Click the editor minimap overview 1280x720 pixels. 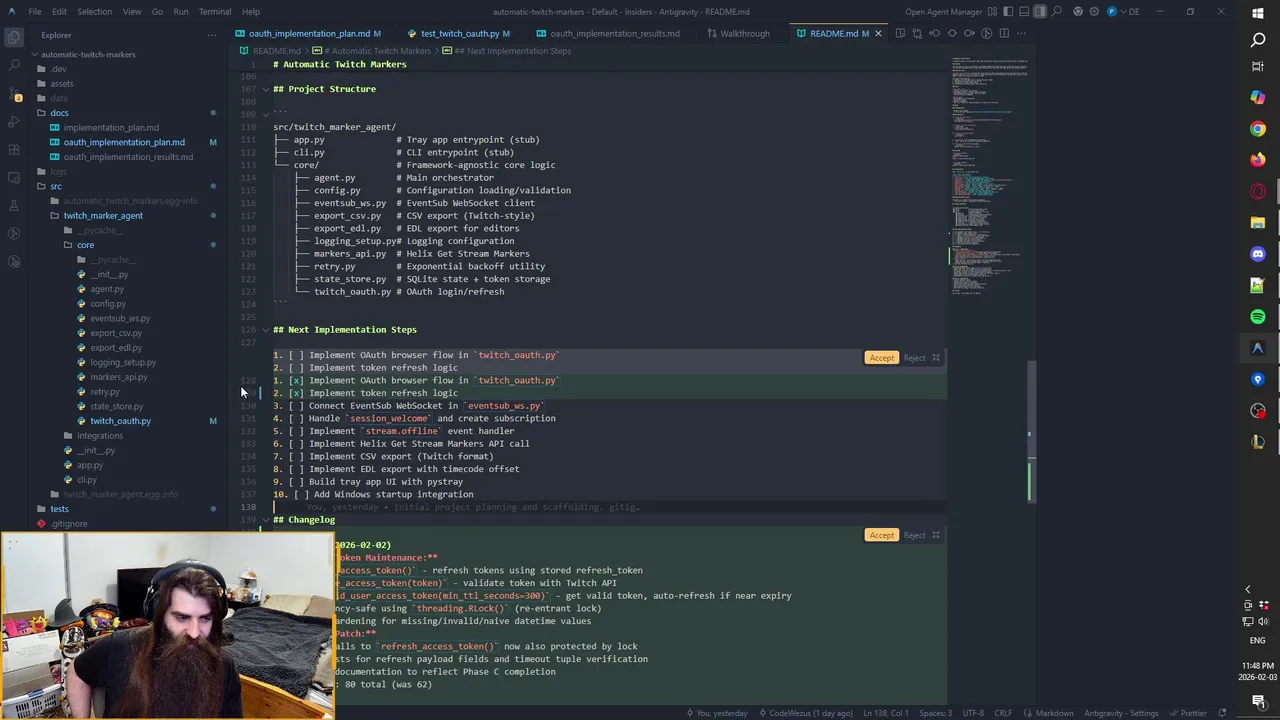point(990,178)
